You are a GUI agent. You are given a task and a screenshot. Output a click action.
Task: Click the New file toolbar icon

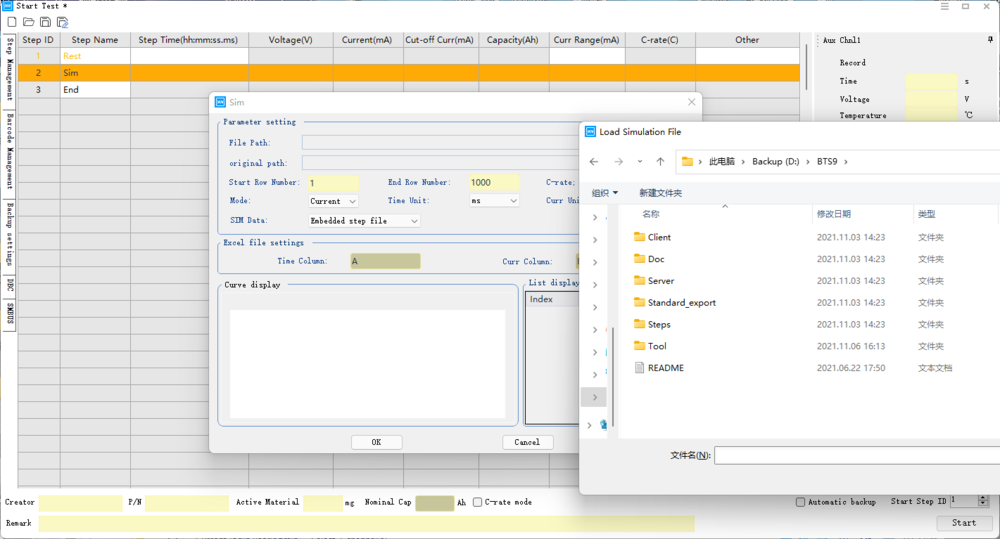12,22
